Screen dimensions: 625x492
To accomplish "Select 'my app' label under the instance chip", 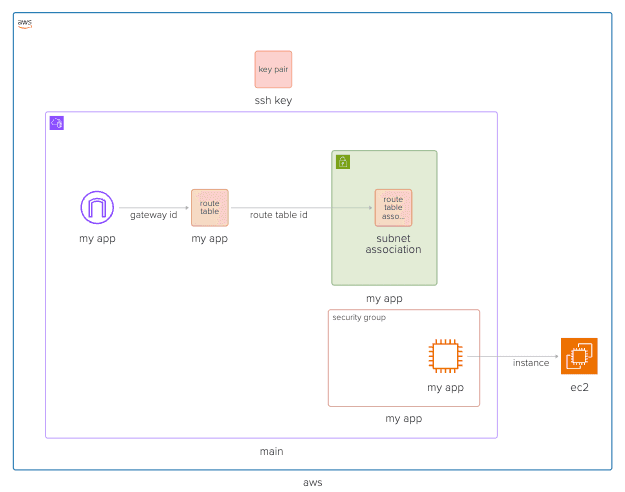I will click(x=445, y=387).
